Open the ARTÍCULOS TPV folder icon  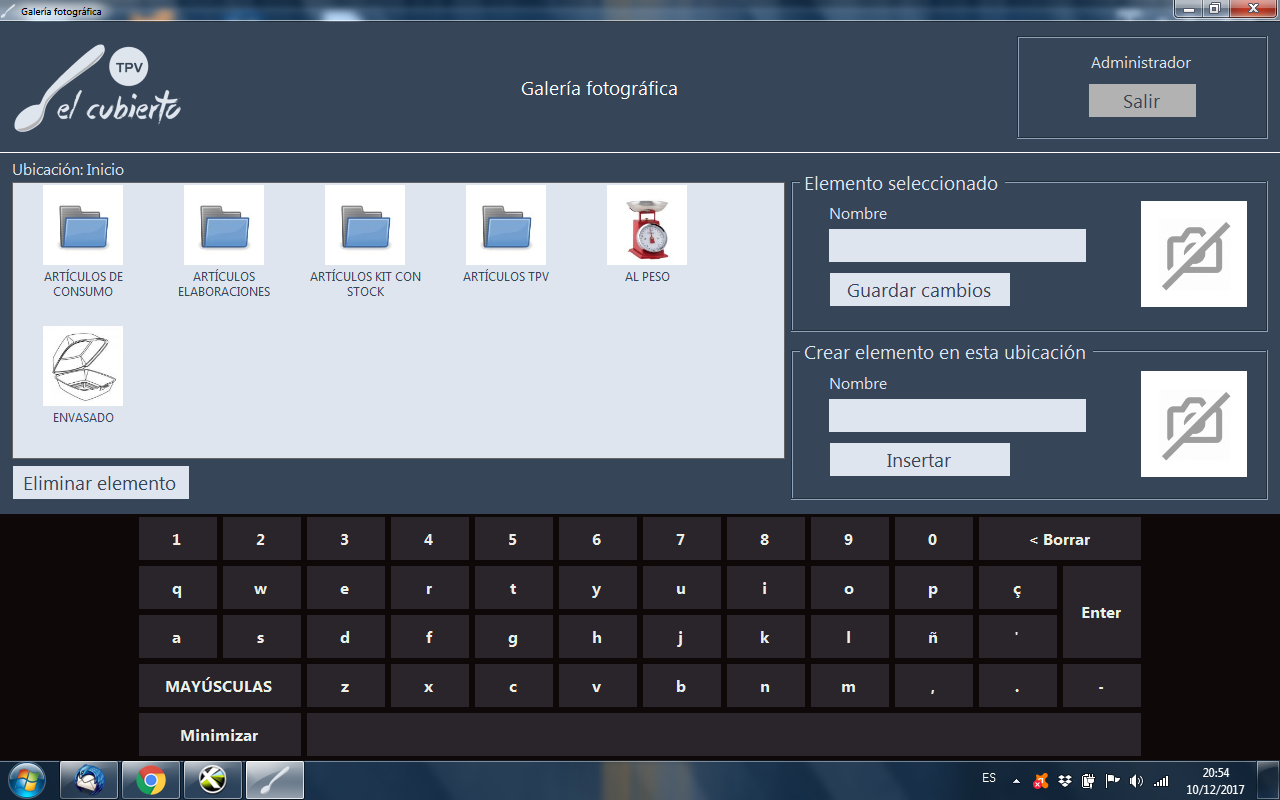click(506, 225)
